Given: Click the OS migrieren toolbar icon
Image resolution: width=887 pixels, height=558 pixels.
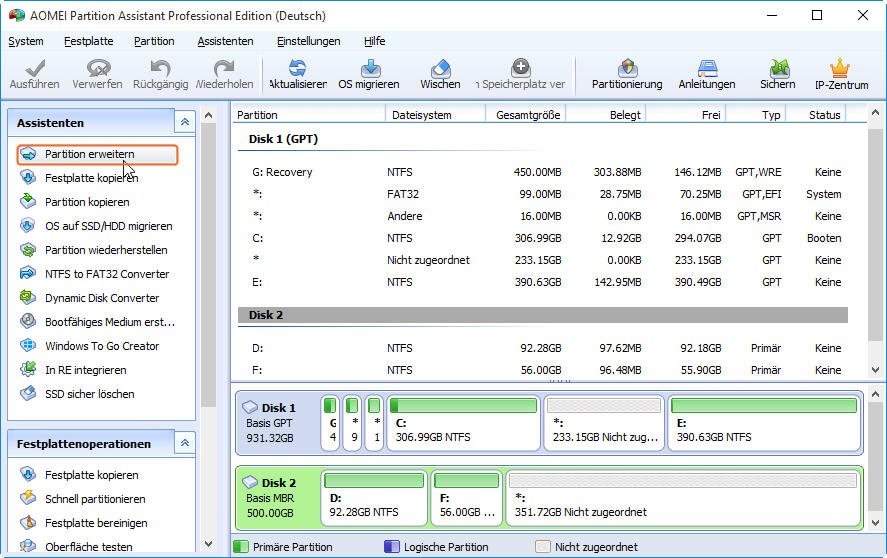Looking at the screenshot, I should [368, 69].
